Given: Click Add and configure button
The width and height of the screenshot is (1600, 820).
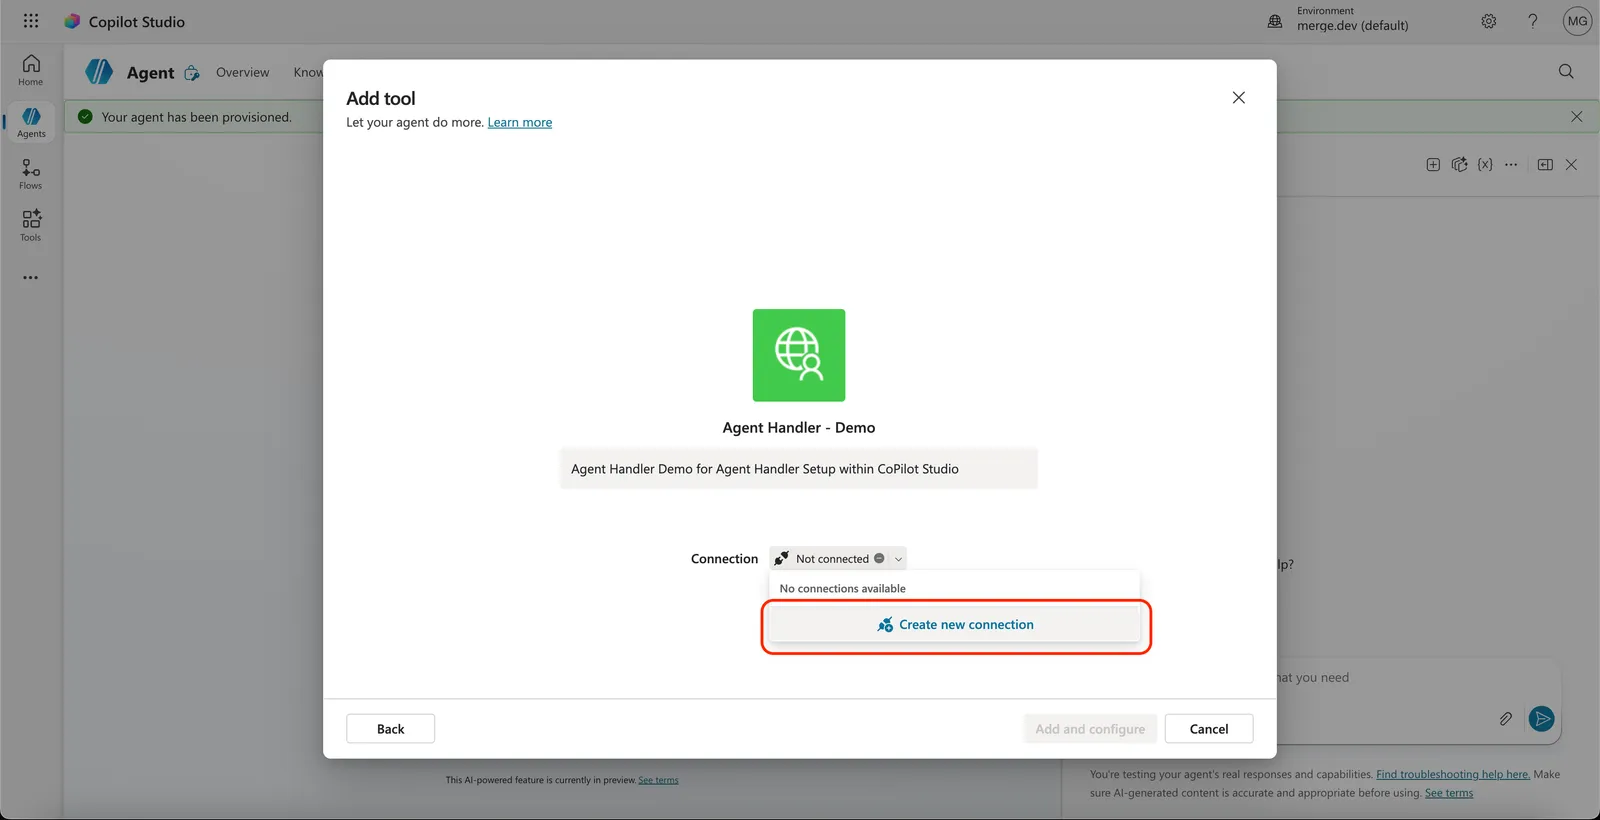Looking at the screenshot, I should (x=1090, y=729).
